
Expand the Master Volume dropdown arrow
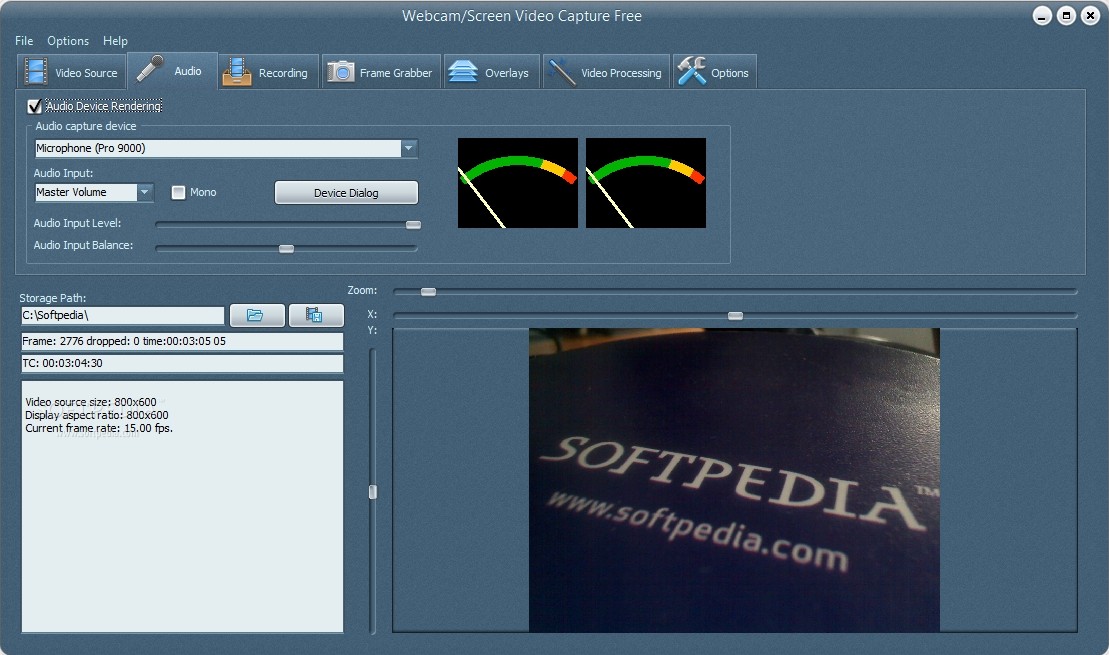point(144,192)
